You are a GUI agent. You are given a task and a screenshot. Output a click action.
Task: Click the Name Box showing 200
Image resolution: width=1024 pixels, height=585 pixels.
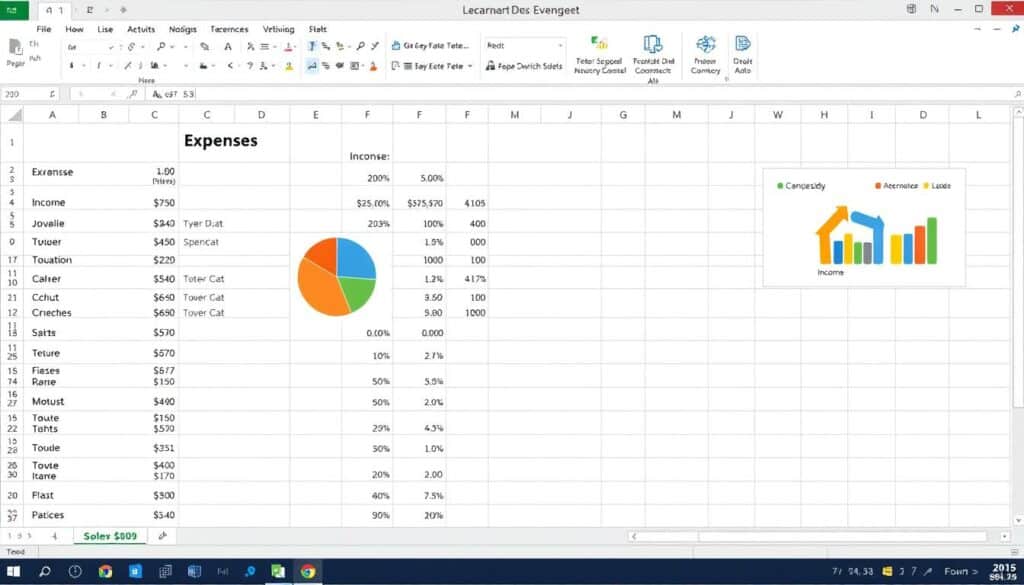[x=29, y=94]
